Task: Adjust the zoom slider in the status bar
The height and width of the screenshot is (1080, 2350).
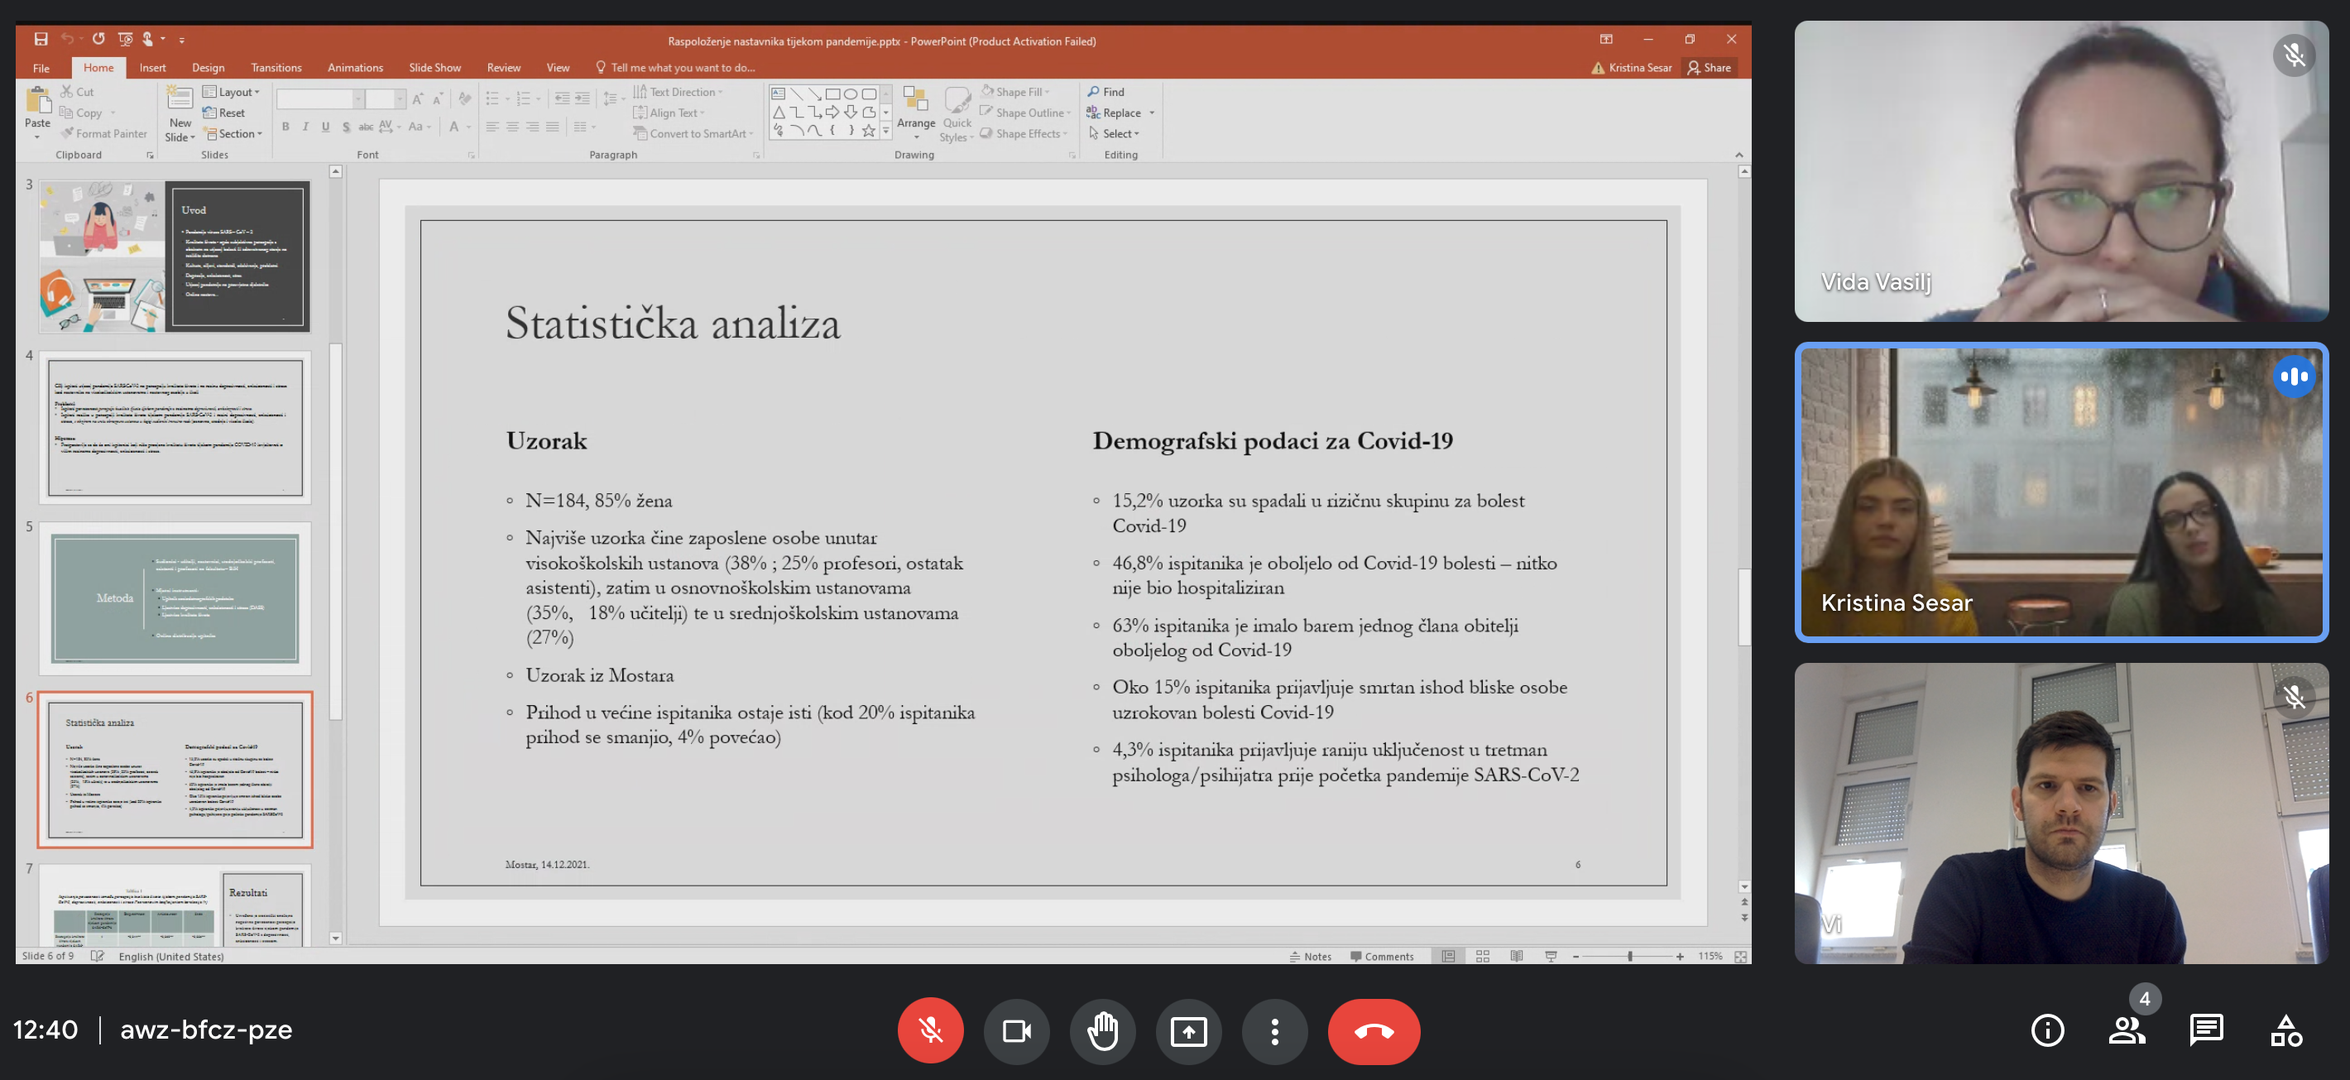Action: [x=1629, y=957]
